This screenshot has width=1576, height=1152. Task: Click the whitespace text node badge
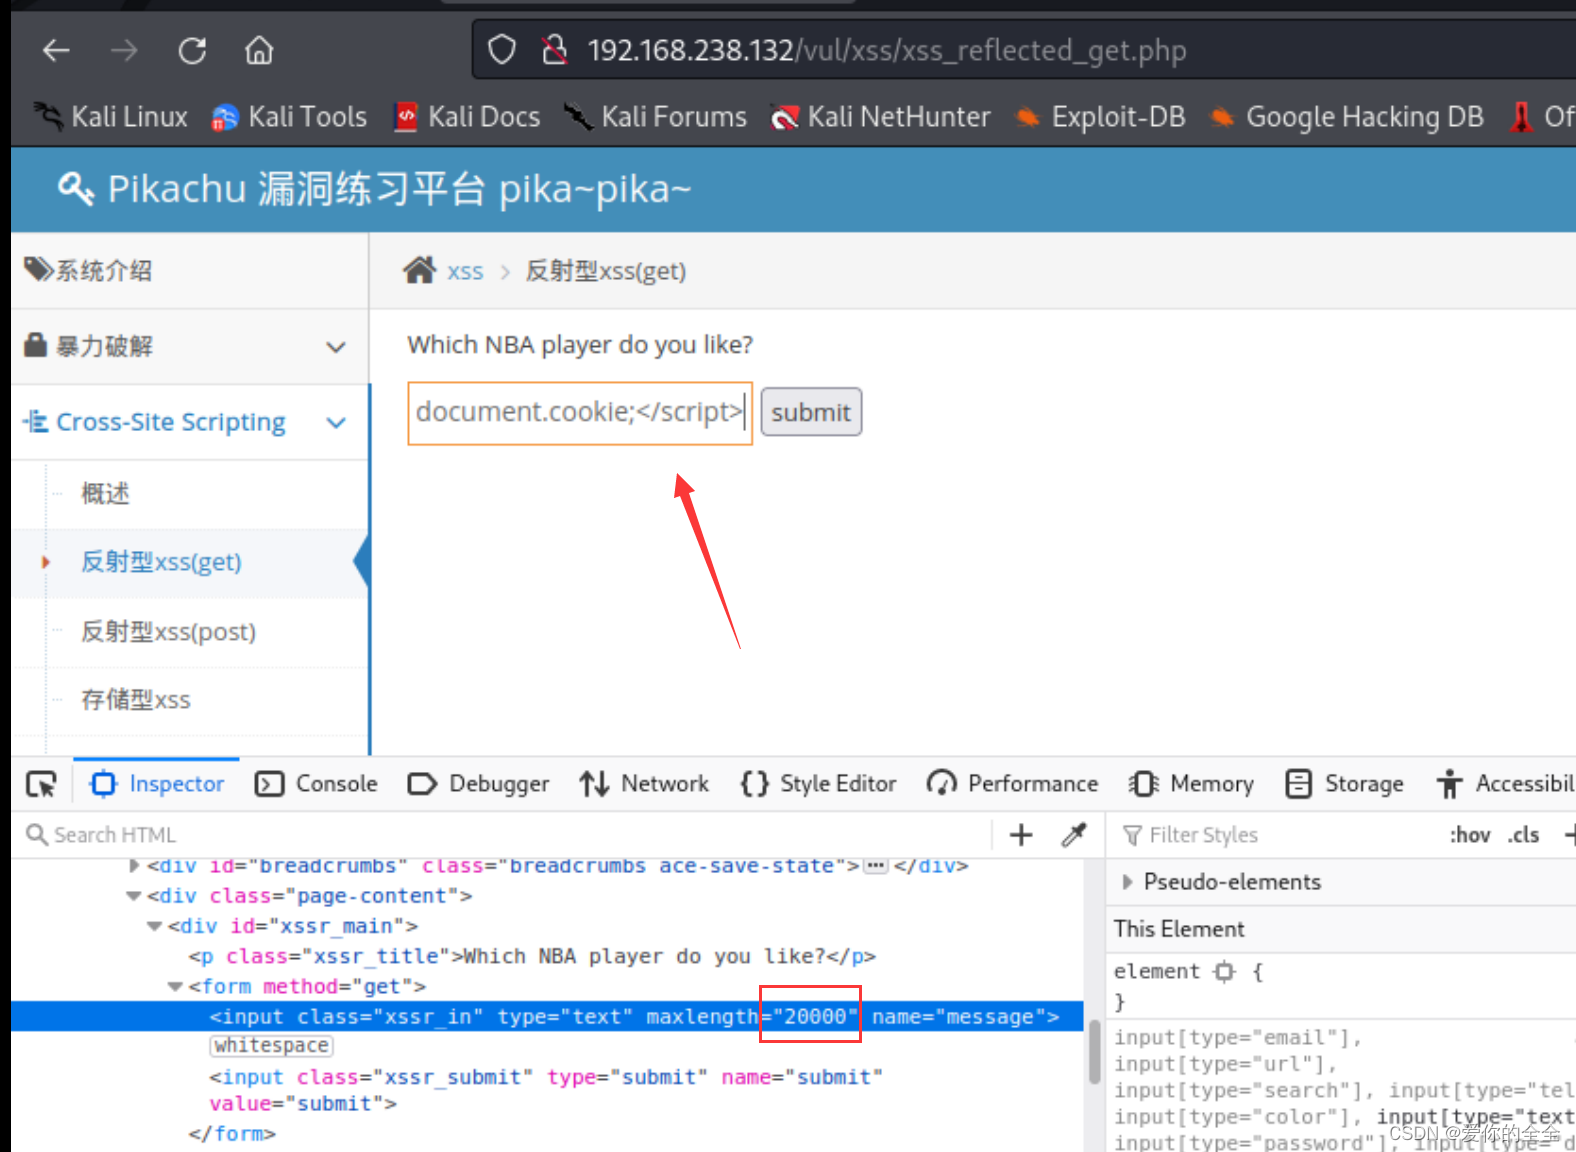(x=271, y=1046)
